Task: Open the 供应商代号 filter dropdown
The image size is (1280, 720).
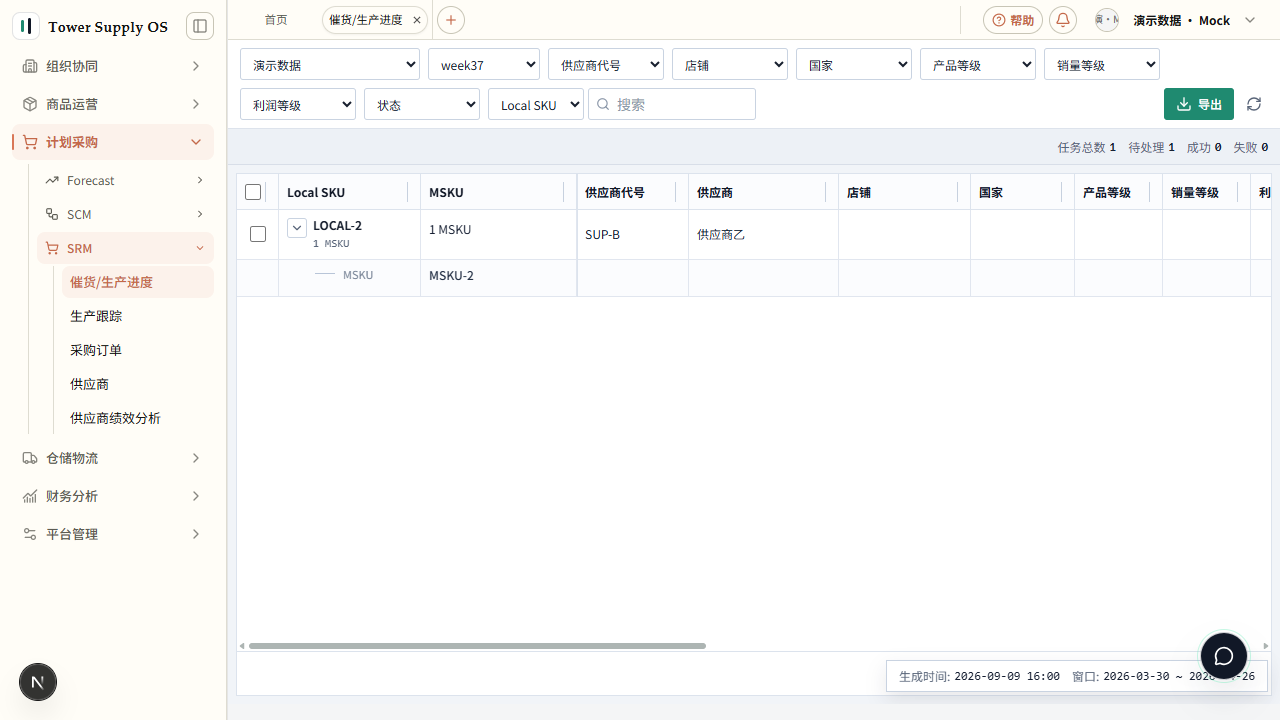Action: point(606,65)
